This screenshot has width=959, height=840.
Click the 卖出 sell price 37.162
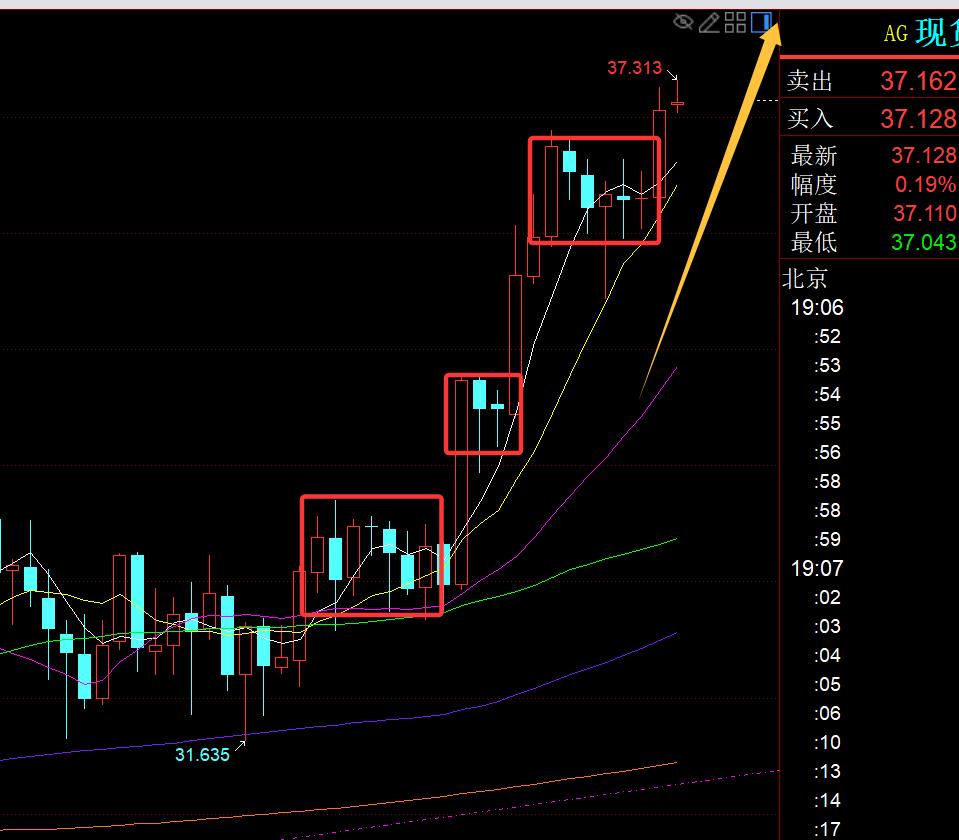point(917,81)
